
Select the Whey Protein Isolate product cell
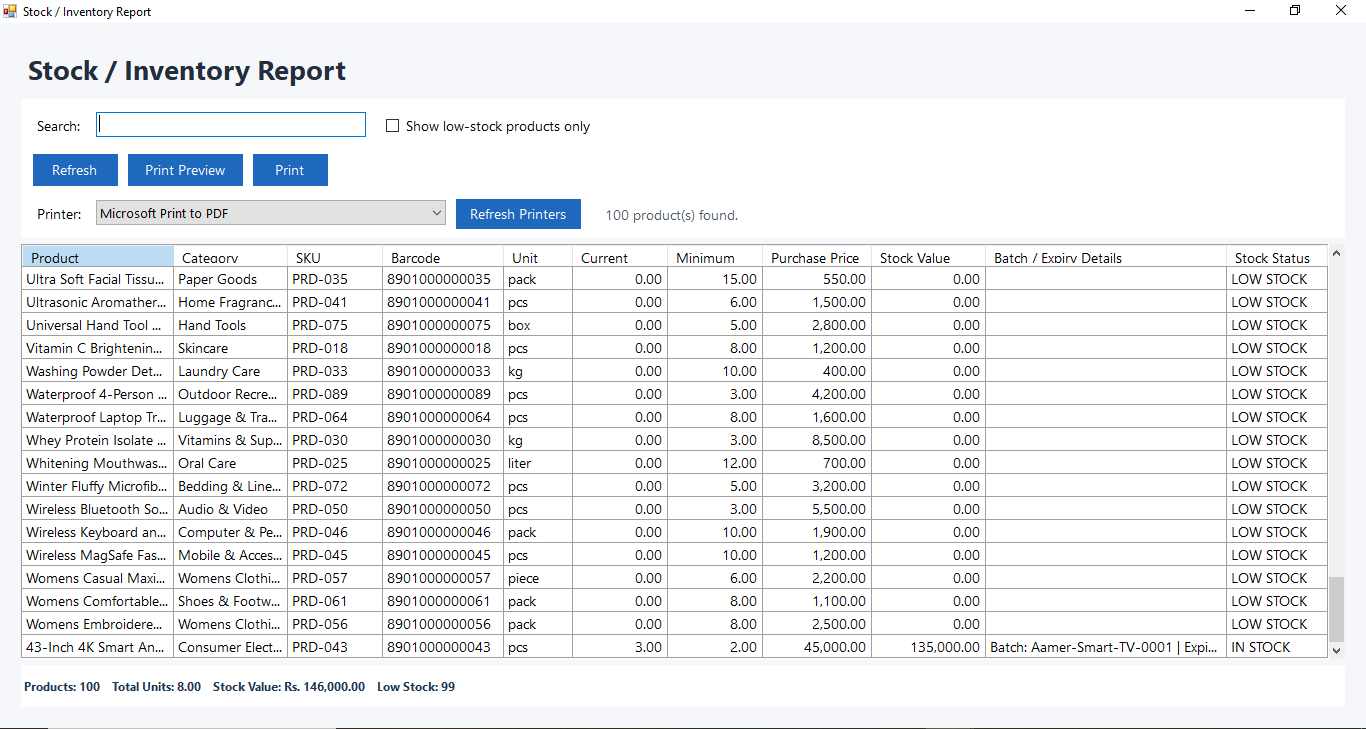[98, 440]
